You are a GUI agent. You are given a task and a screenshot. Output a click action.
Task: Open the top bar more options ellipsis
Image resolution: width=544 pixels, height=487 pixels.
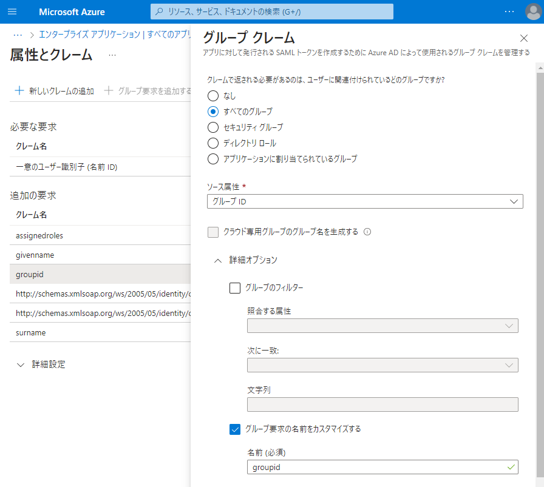tap(509, 12)
